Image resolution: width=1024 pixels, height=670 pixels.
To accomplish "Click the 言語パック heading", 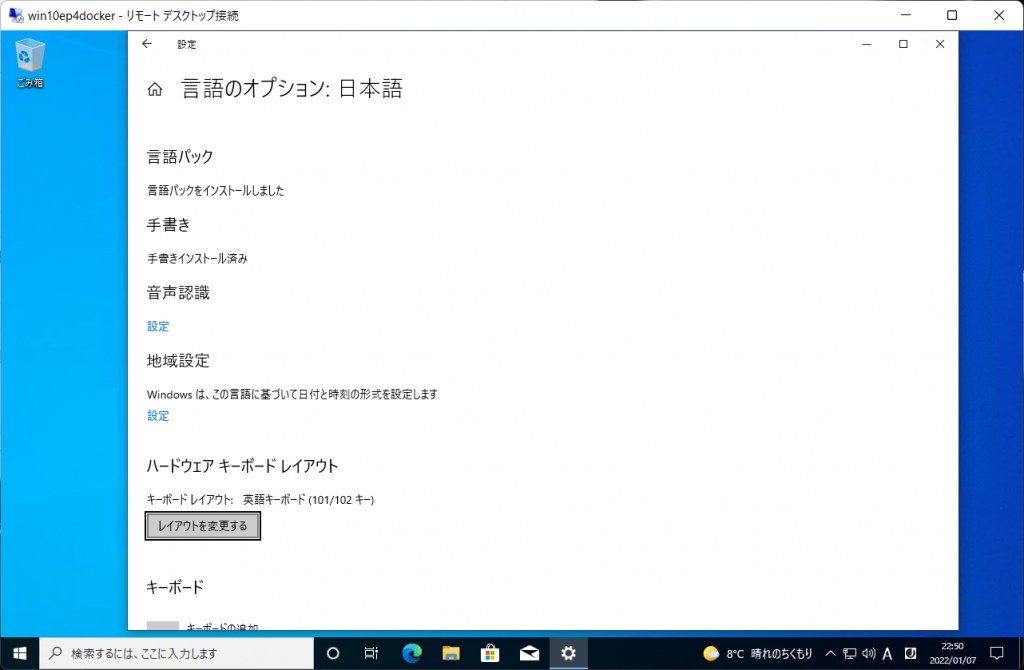I will (x=180, y=157).
